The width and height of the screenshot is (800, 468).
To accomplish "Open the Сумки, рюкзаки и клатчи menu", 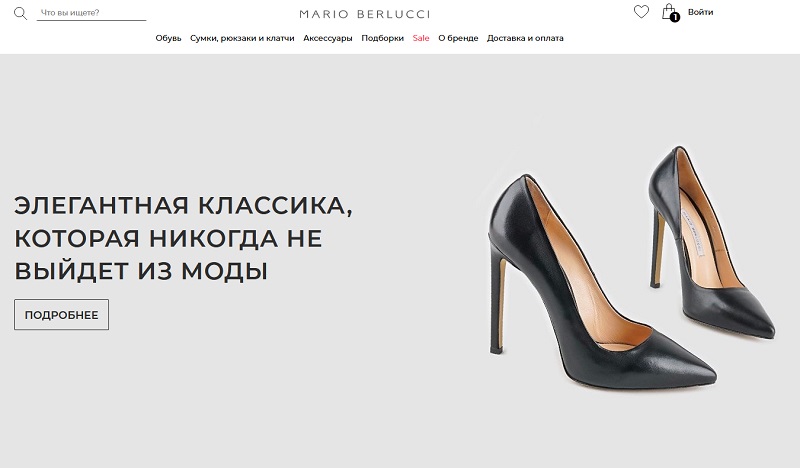I will 242,38.
